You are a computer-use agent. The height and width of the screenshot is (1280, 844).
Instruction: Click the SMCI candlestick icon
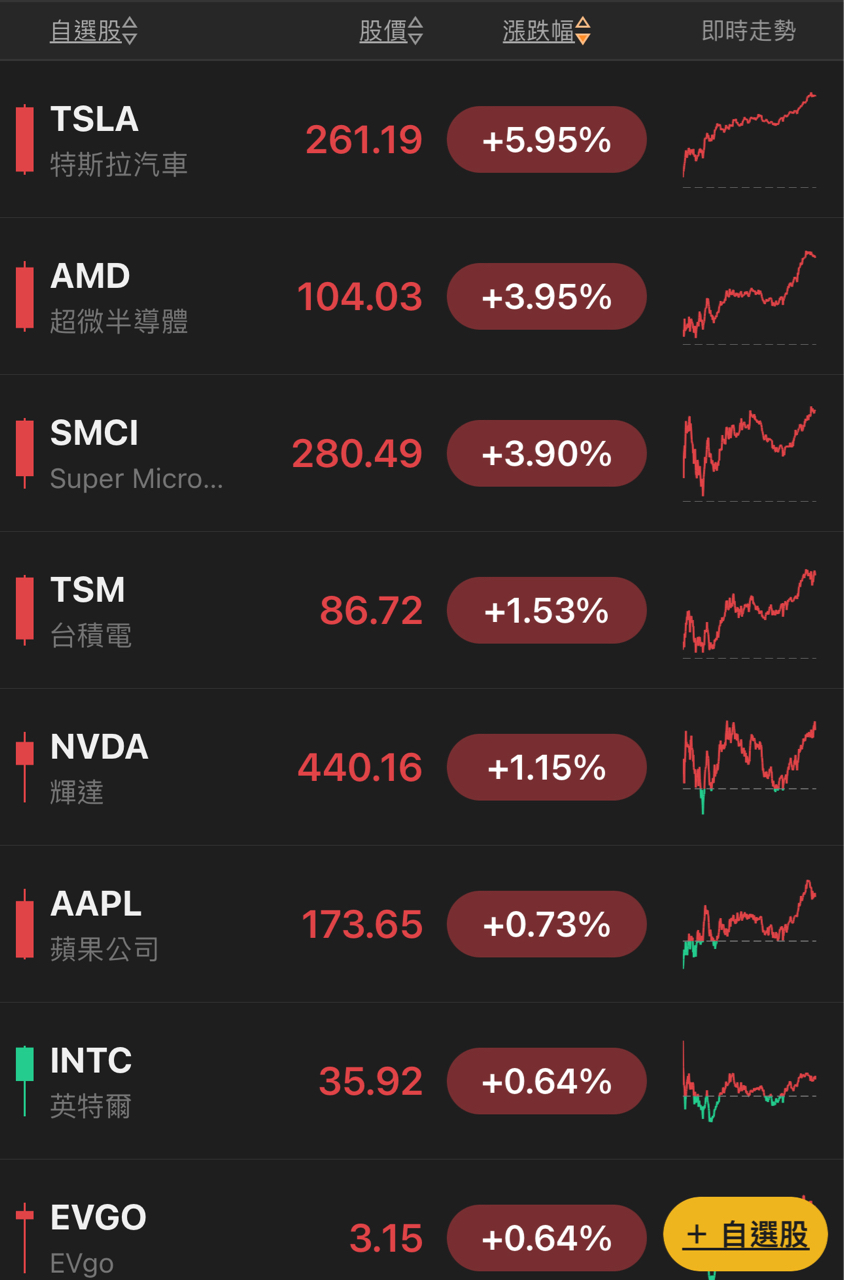pyautogui.click(x=25, y=452)
